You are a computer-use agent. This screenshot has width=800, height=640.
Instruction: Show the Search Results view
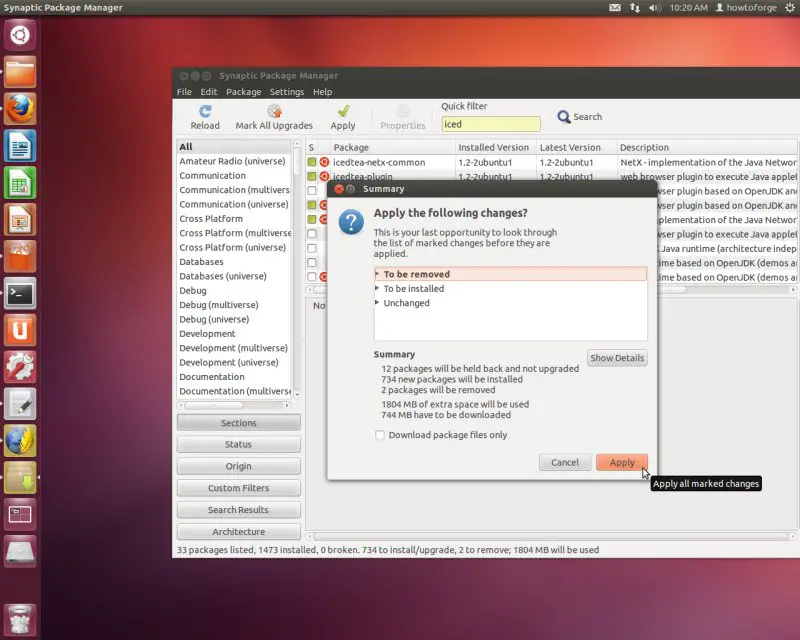point(238,510)
